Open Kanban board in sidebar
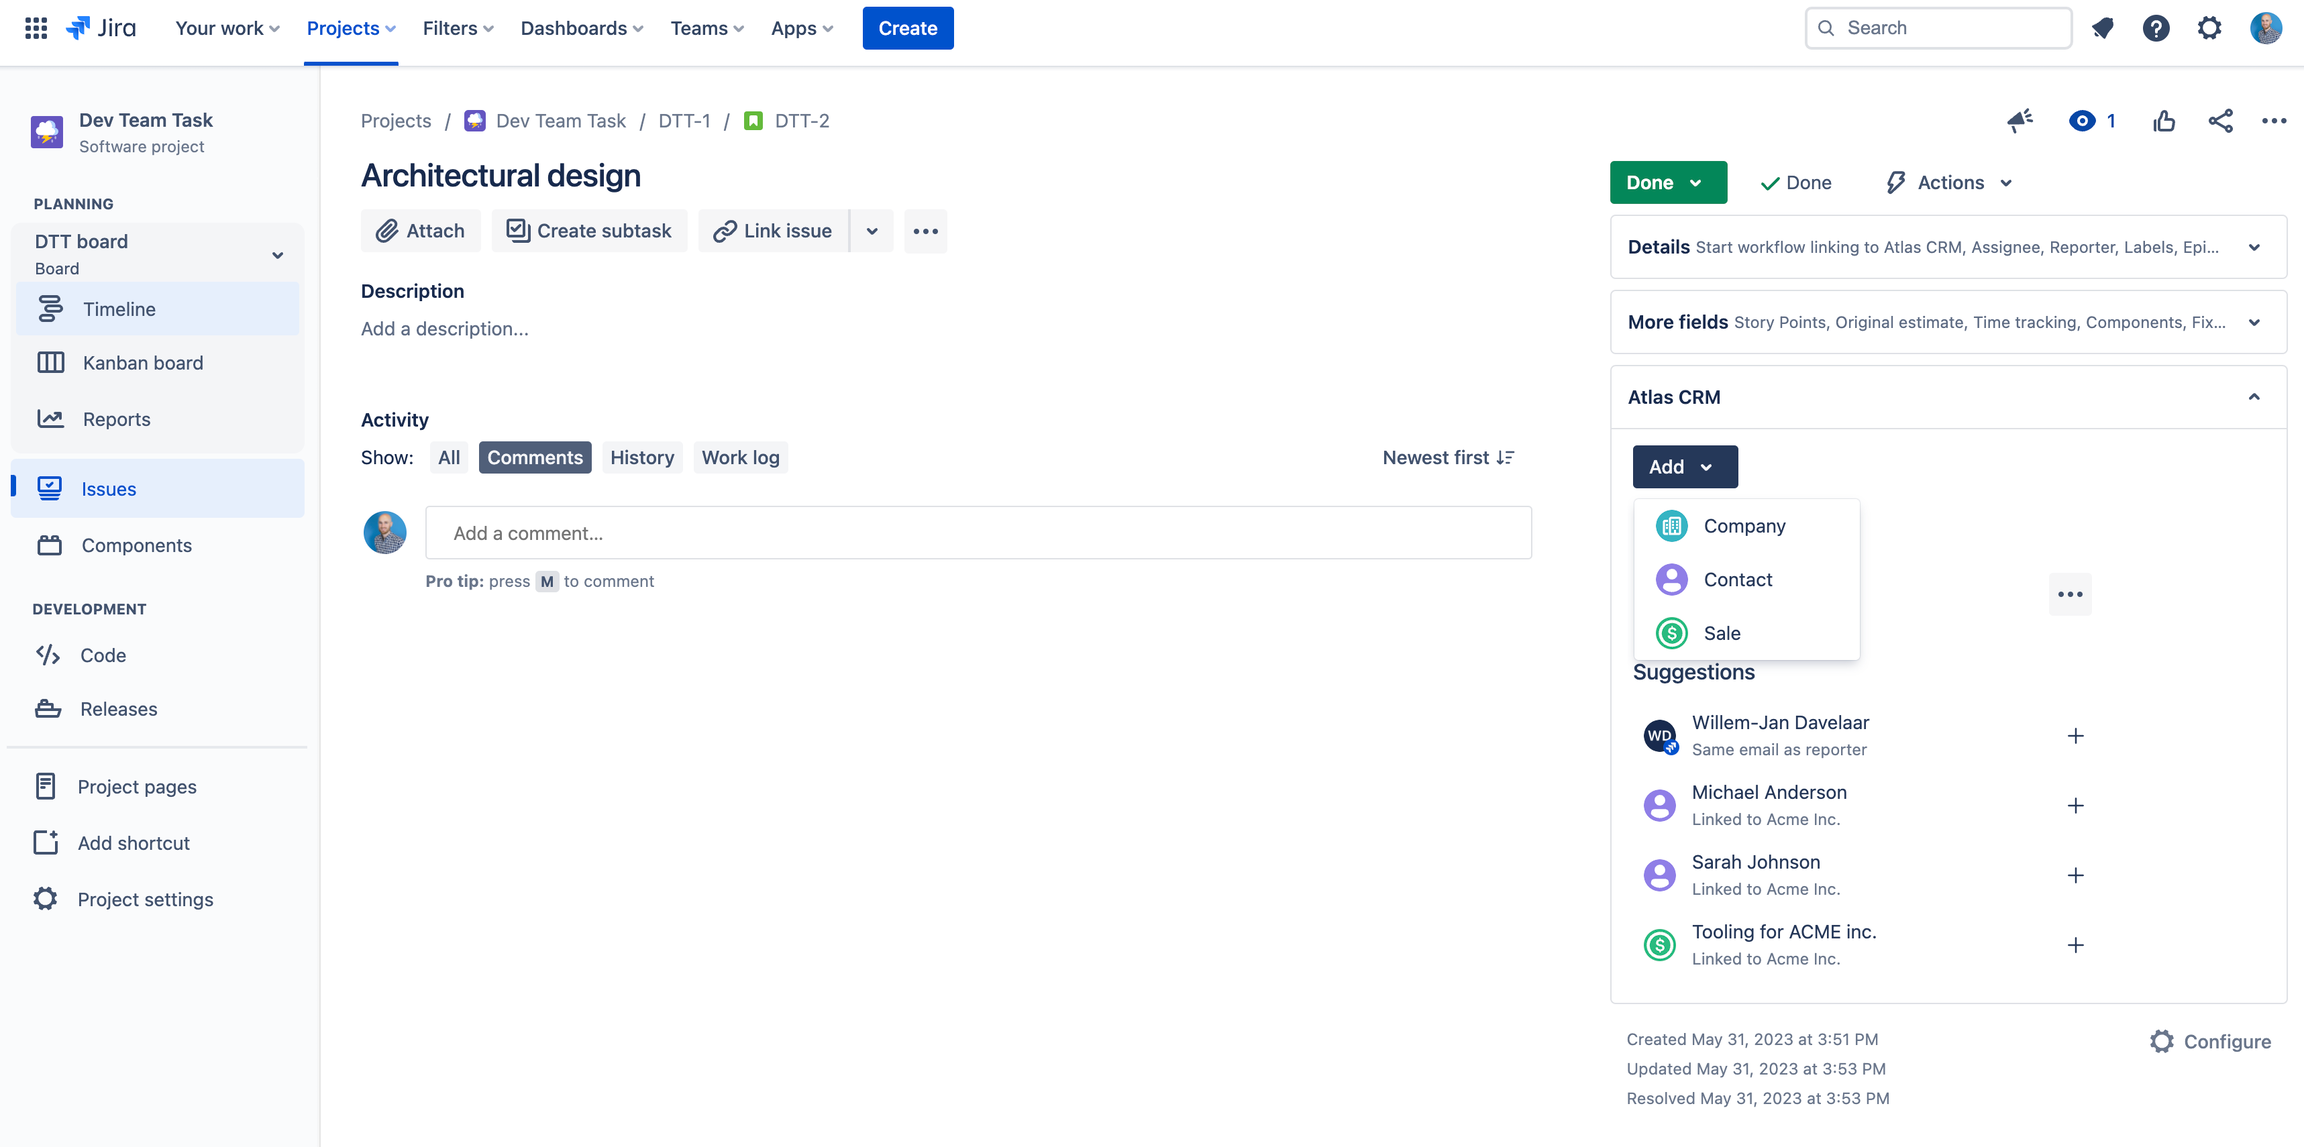 click(x=143, y=363)
